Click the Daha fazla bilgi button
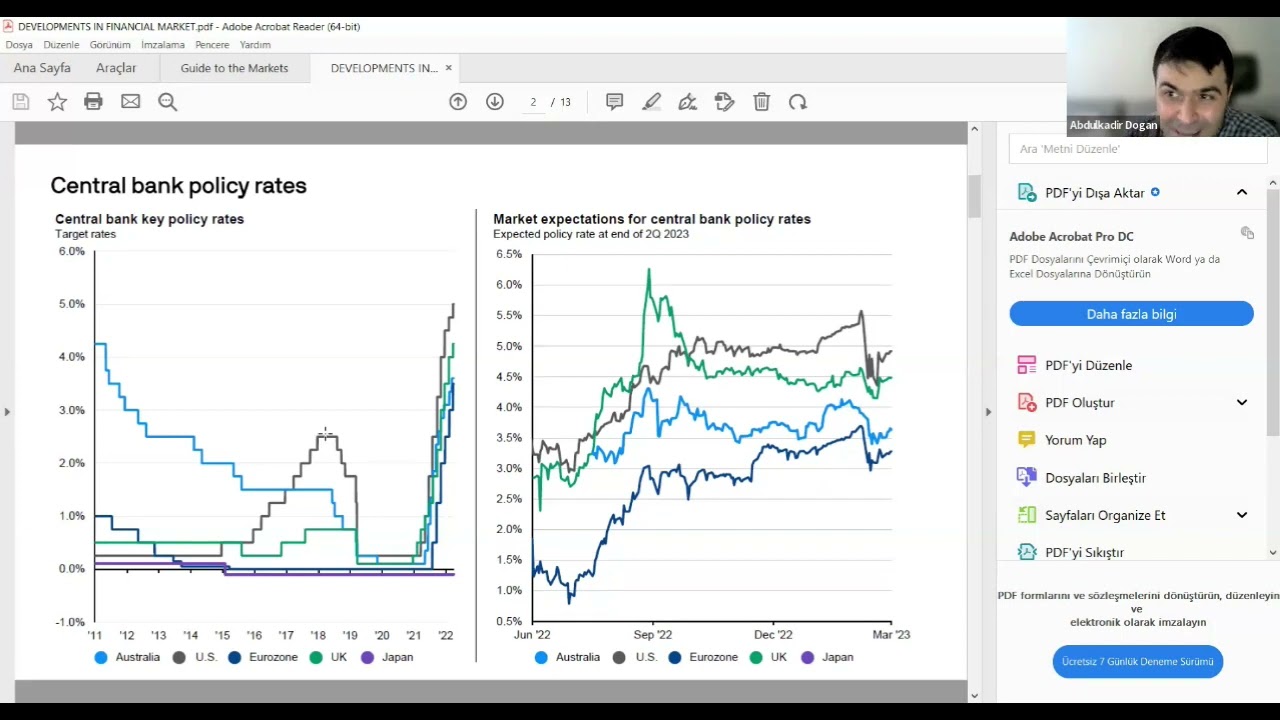The height and width of the screenshot is (720, 1280). [1131, 314]
